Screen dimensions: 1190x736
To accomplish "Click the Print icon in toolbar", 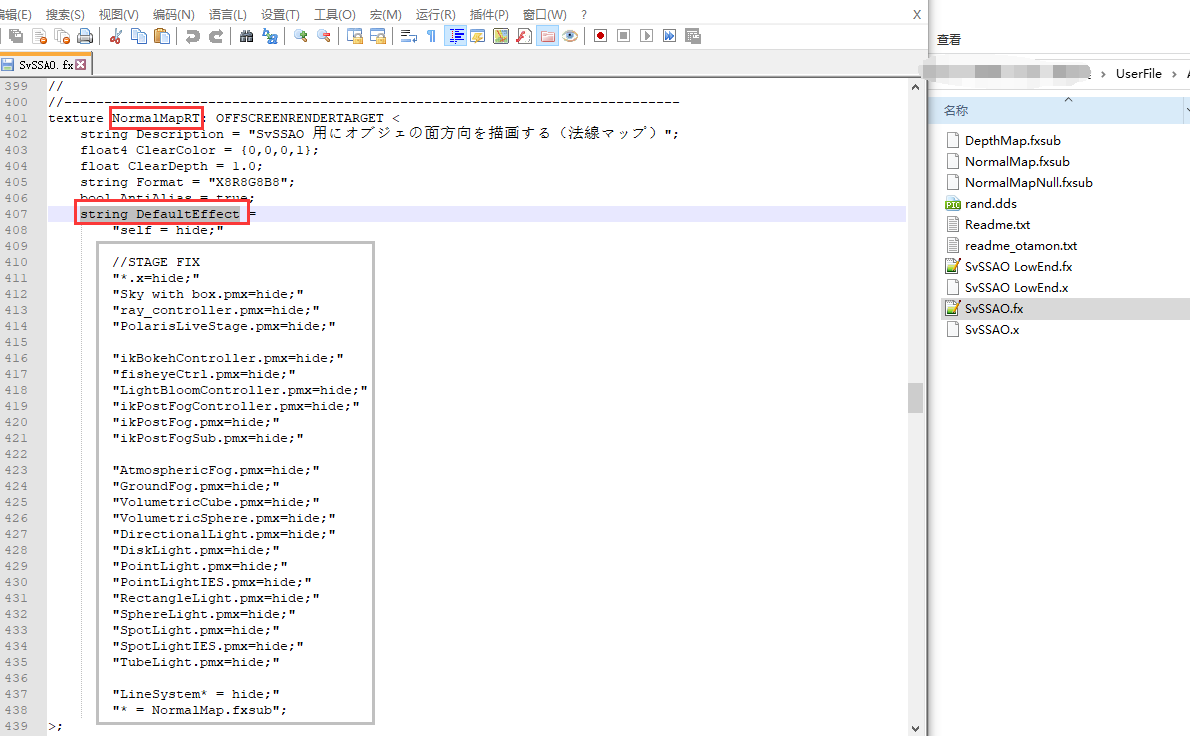I will click(x=85, y=36).
